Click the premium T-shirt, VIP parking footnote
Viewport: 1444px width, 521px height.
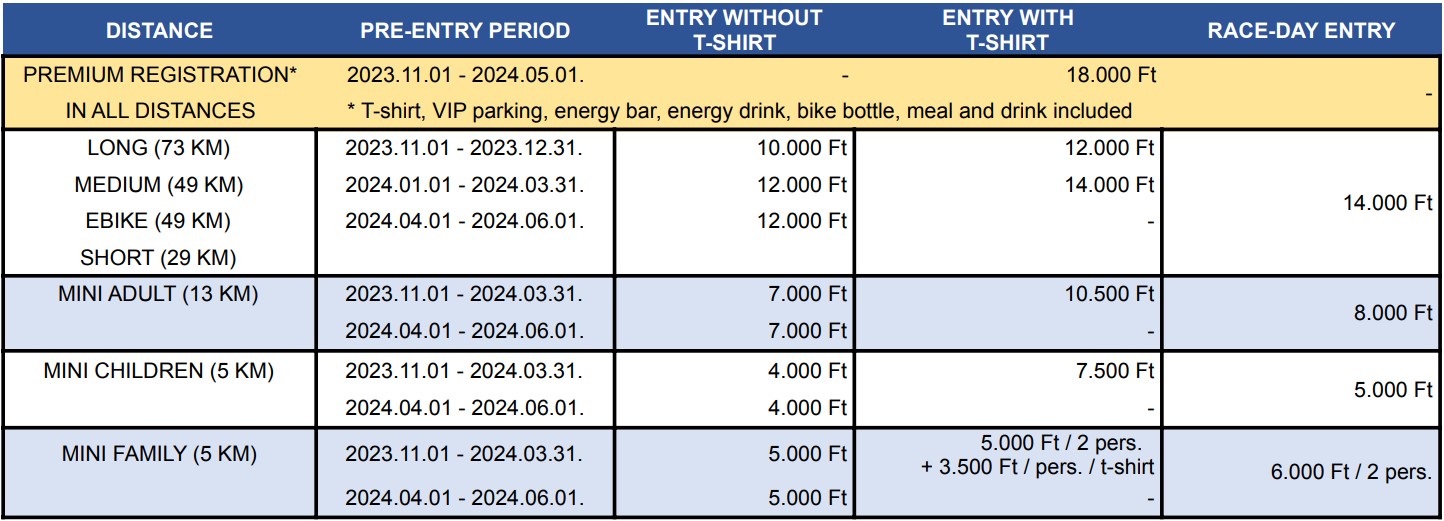[x=739, y=110]
